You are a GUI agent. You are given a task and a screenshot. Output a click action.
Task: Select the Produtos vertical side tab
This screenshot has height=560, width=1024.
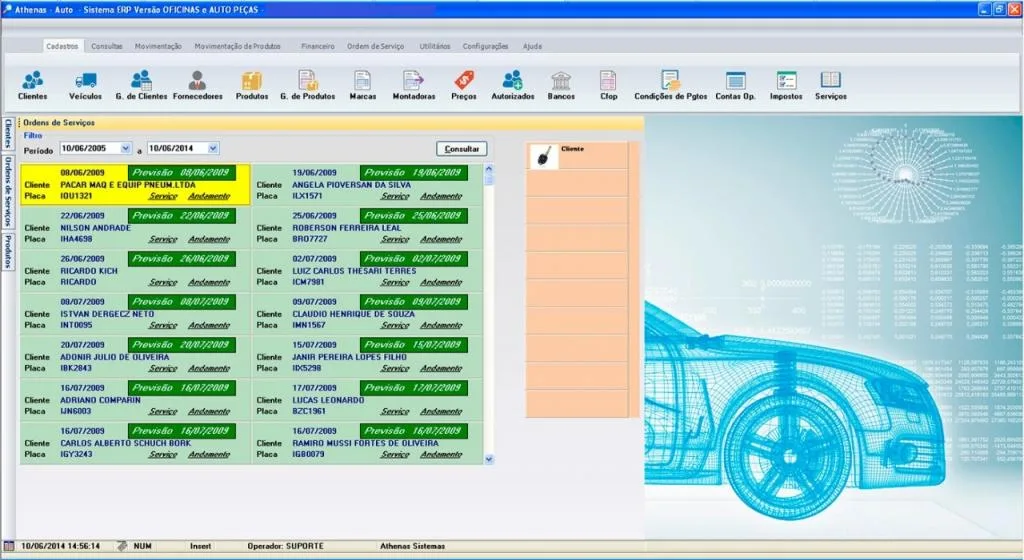7,252
